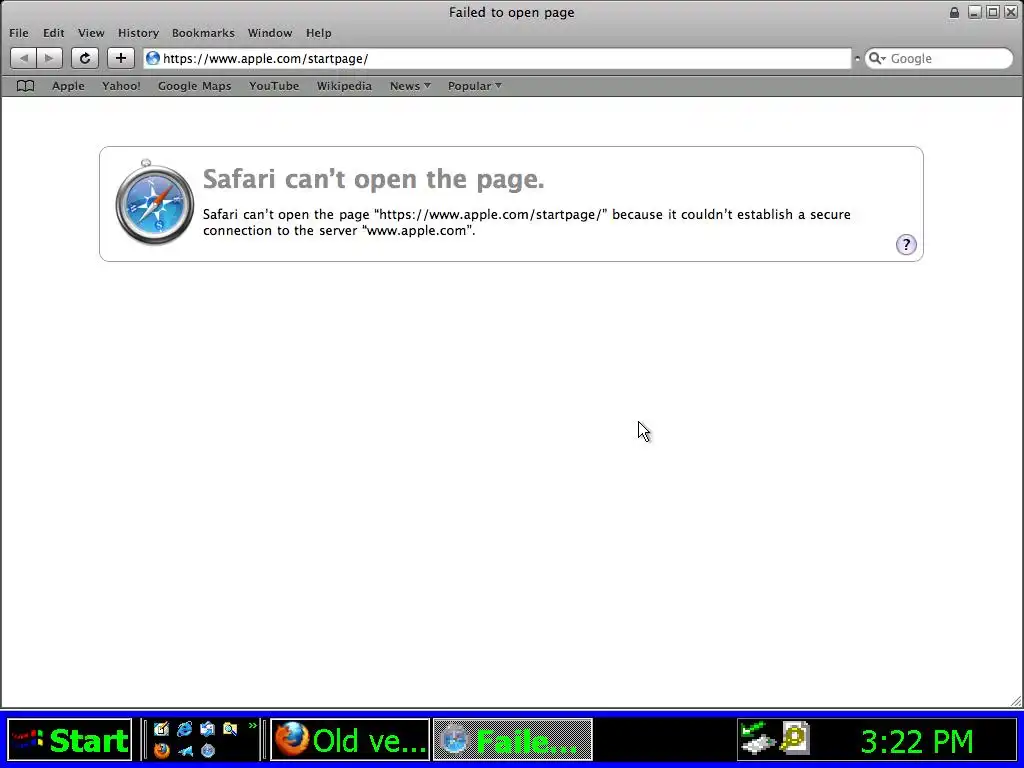Viewport: 1024px width, 768px height.
Task: Click the Safari compass logo in the error box
Action: 154,202
